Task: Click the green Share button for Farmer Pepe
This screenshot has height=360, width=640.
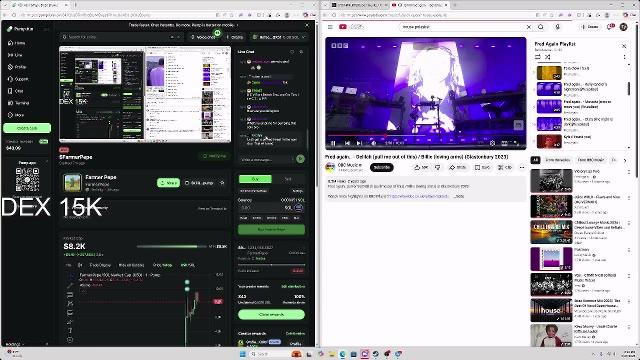Action: tap(168, 183)
